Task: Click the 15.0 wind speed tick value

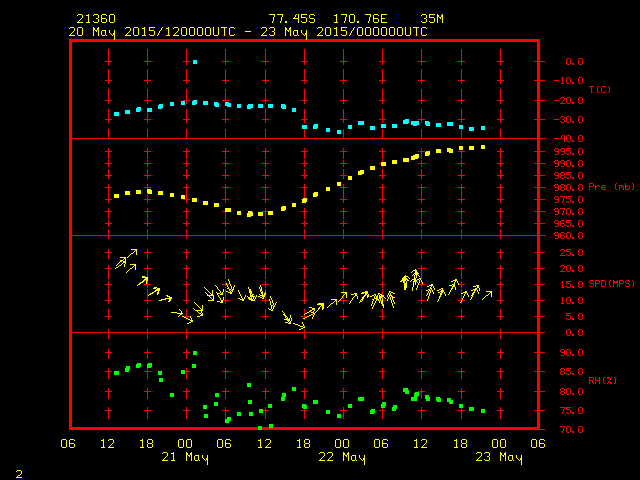Action: (571, 284)
